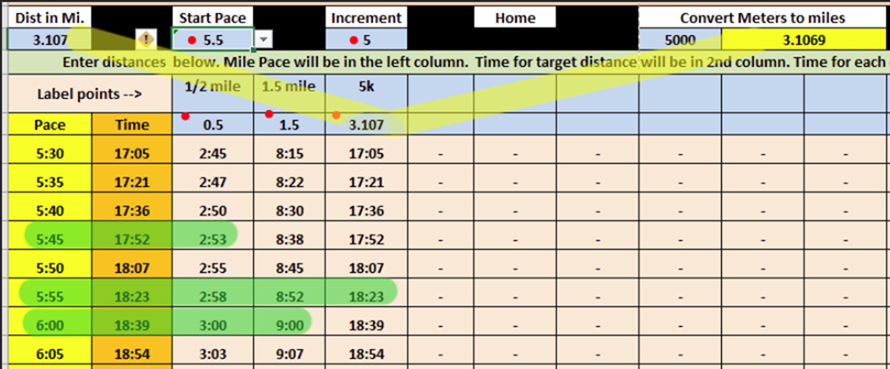Select the 18:39 time cell in orange column
The width and height of the screenshot is (890, 369).
coord(132,325)
